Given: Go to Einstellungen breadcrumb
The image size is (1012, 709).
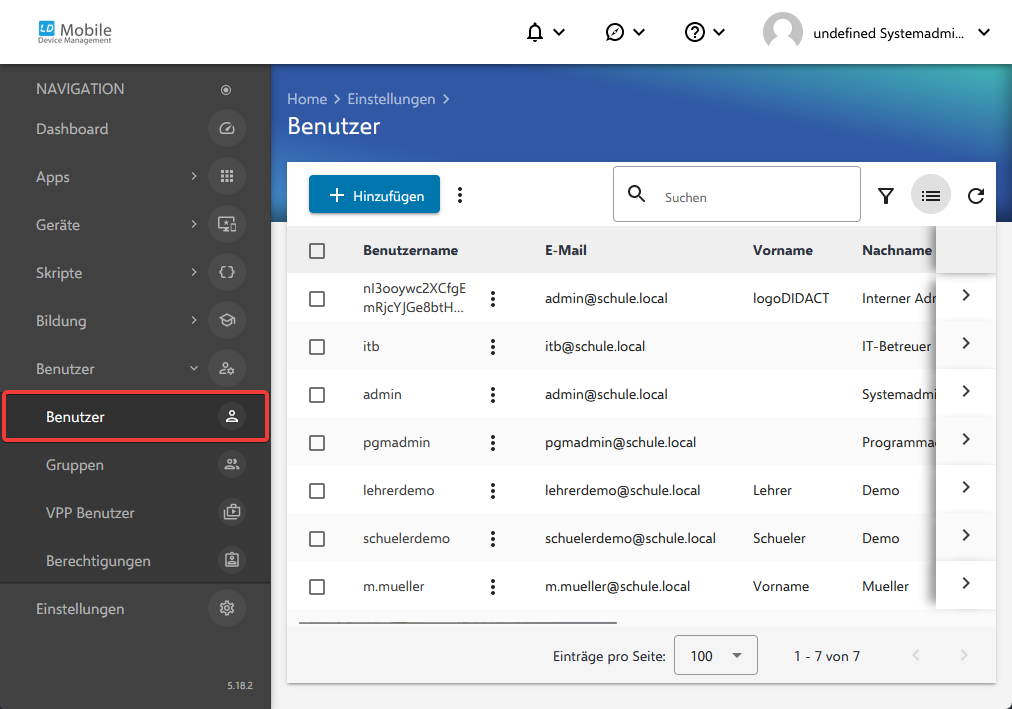Looking at the screenshot, I should [391, 99].
